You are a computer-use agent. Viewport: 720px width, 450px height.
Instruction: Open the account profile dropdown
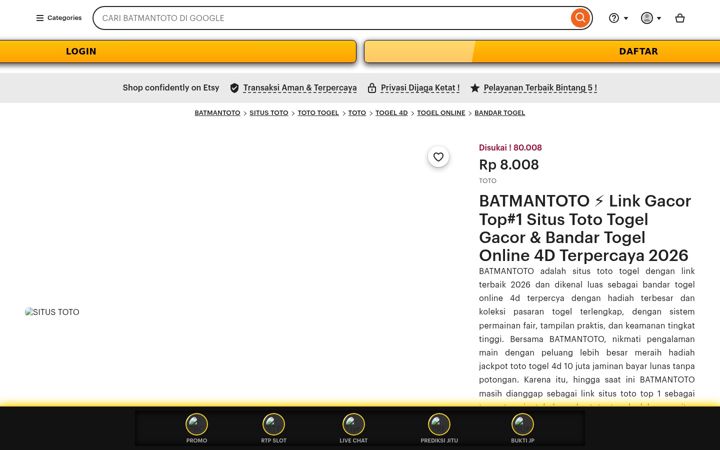pos(651,18)
